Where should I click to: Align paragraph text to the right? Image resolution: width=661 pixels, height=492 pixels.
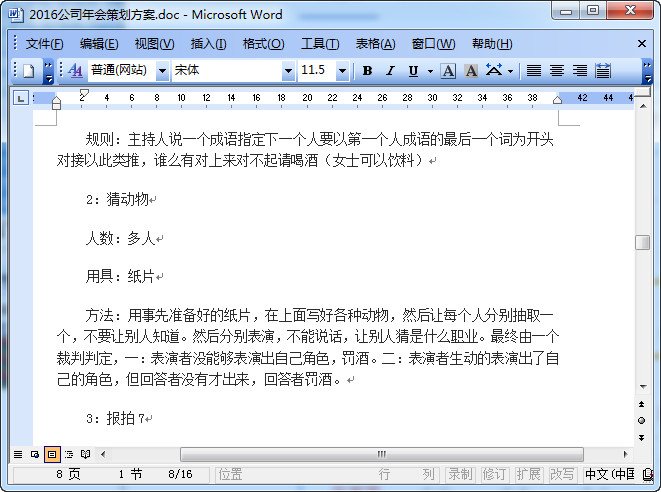(580, 71)
